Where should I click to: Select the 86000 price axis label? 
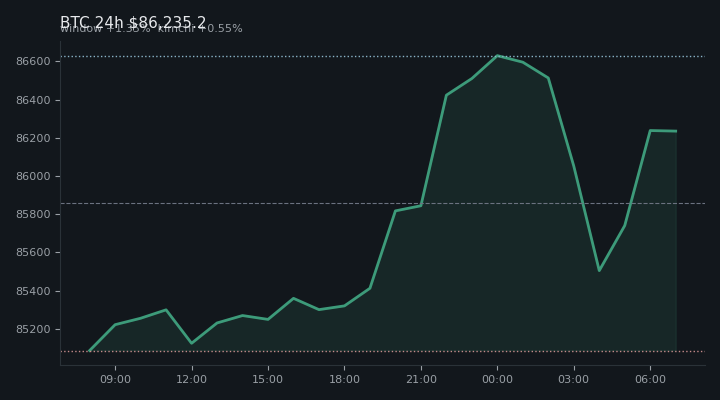click(x=33, y=176)
